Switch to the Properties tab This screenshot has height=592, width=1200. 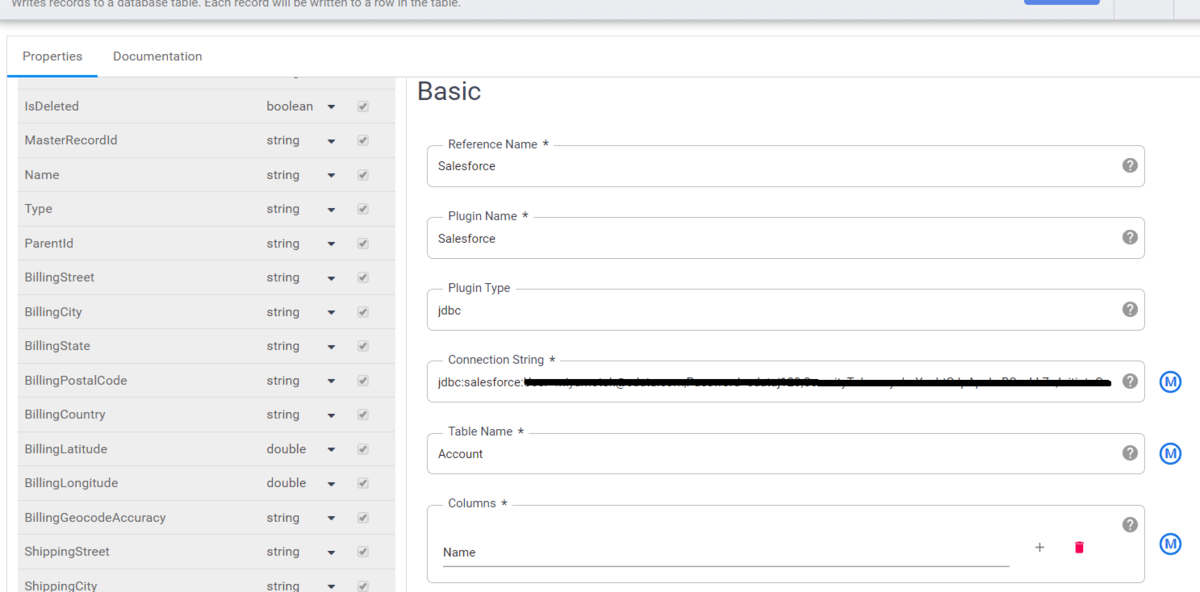click(52, 56)
